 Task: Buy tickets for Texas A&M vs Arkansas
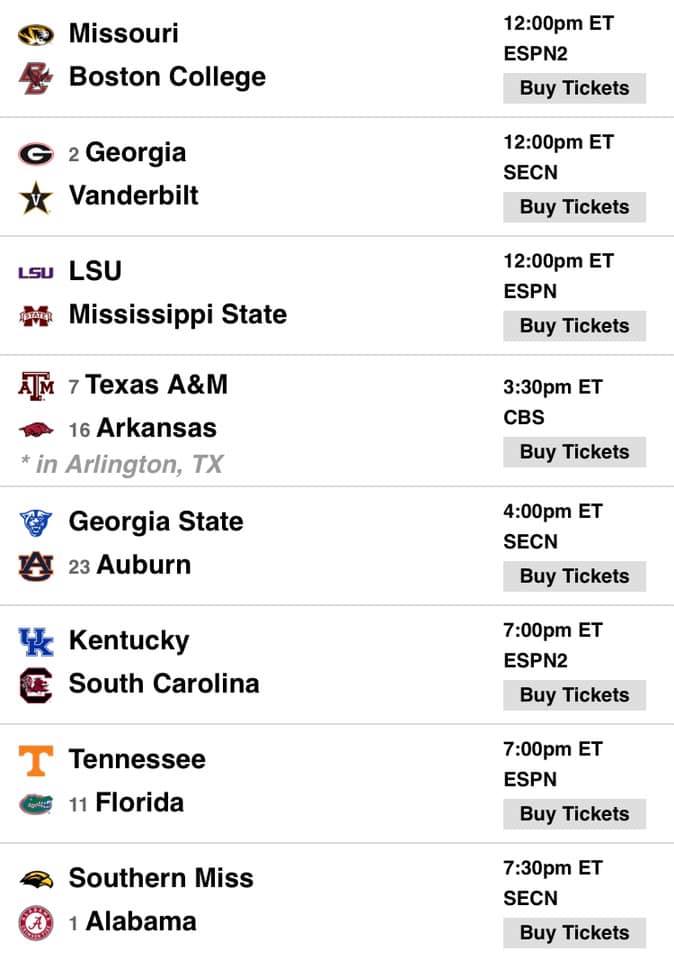[574, 452]
